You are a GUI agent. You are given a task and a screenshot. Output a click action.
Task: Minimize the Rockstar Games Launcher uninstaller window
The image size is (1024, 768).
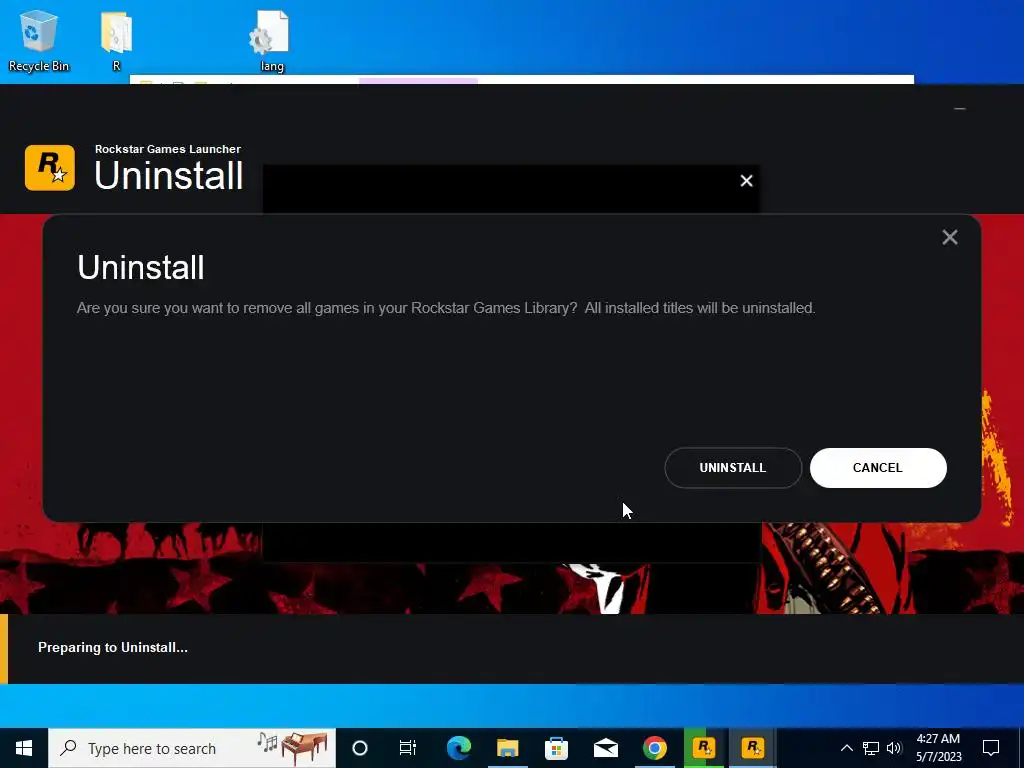point(959,108)
